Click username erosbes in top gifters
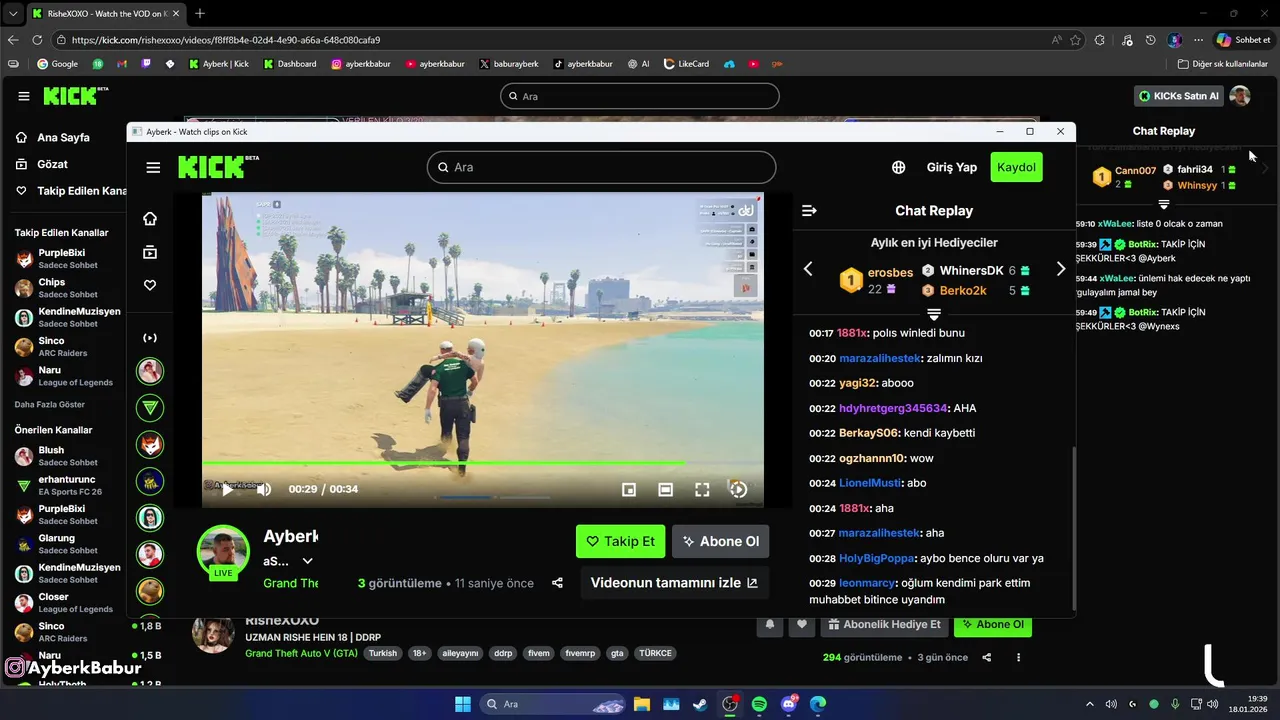Screen dimensions: 1280x720 click(890, 272)
